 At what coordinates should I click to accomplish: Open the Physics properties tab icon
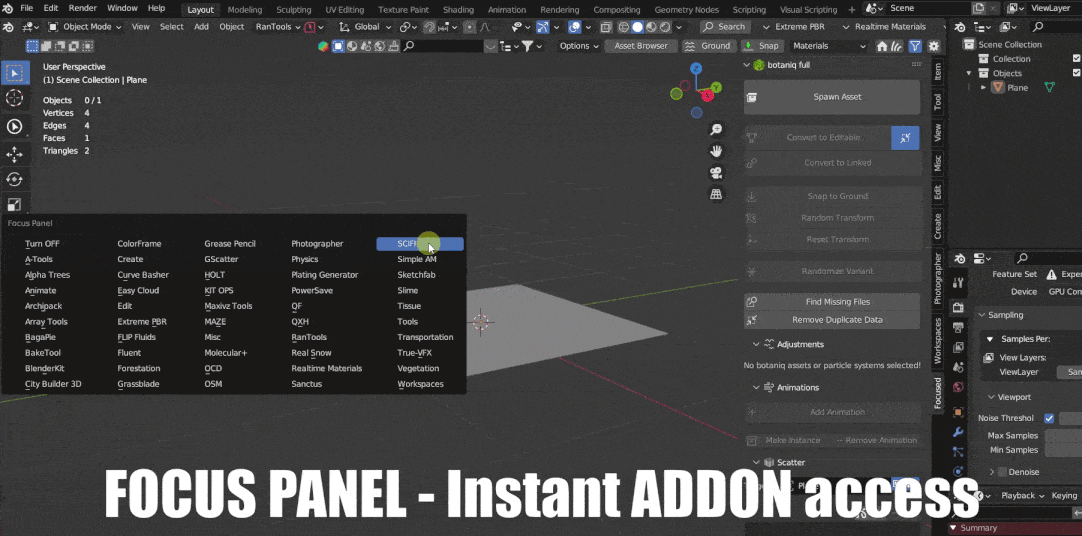[x=958, y=471]
